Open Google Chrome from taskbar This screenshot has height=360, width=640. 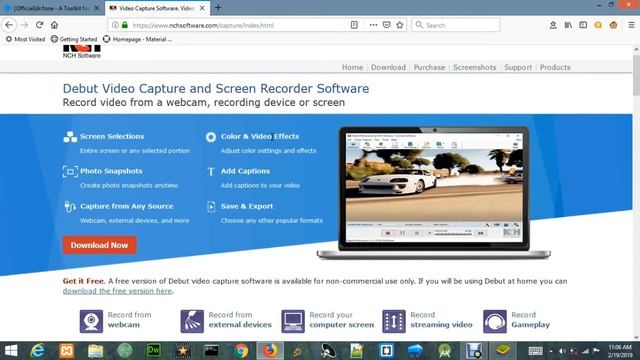coord(241,351)
